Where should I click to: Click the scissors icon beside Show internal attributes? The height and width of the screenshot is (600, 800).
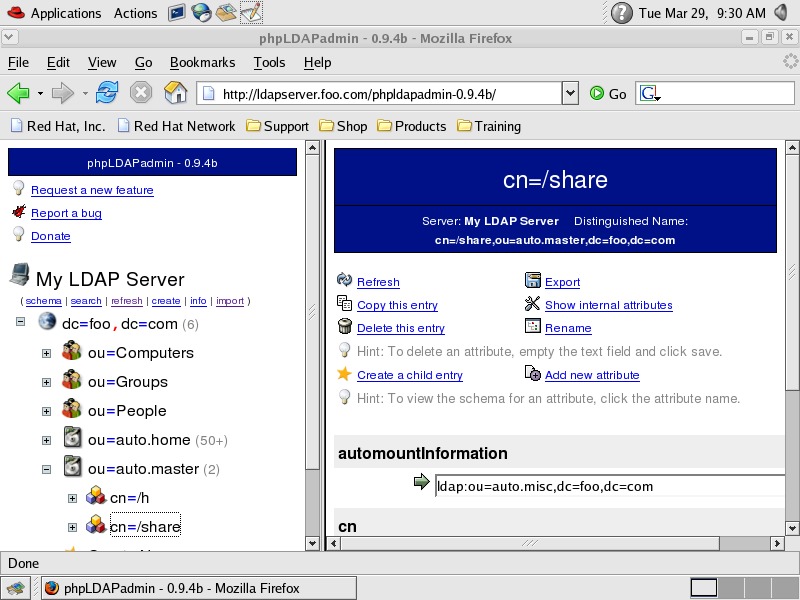click(533, 304)
